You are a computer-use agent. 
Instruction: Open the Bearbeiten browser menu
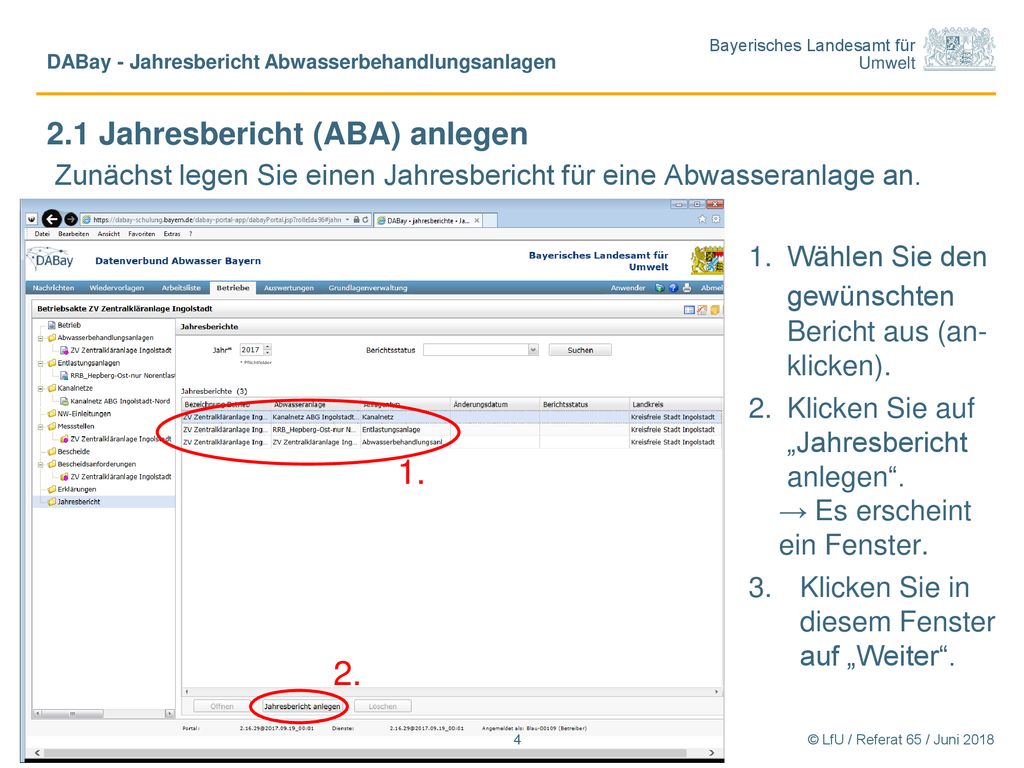click(73, 234)
